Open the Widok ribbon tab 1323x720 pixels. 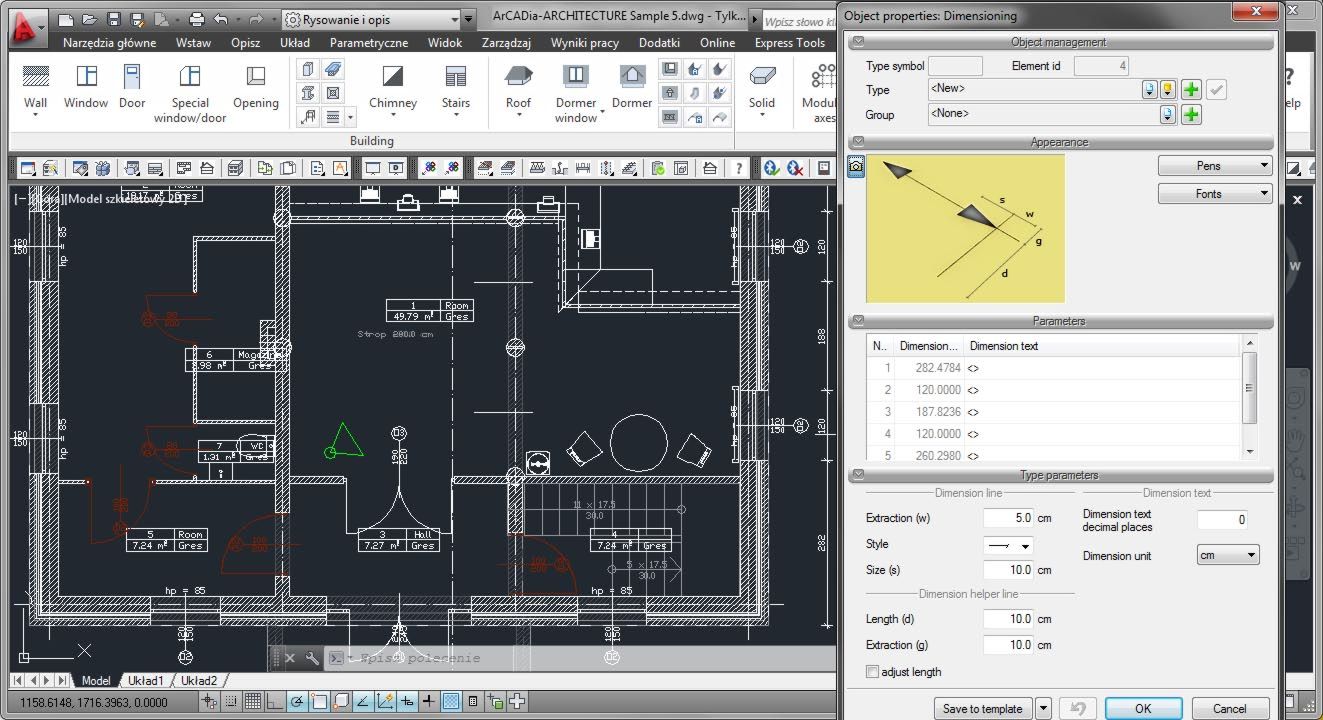(x=445, y=43)
